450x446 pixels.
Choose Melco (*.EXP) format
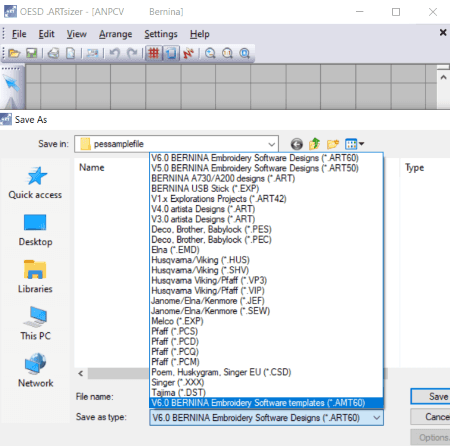tap(266, 321)
